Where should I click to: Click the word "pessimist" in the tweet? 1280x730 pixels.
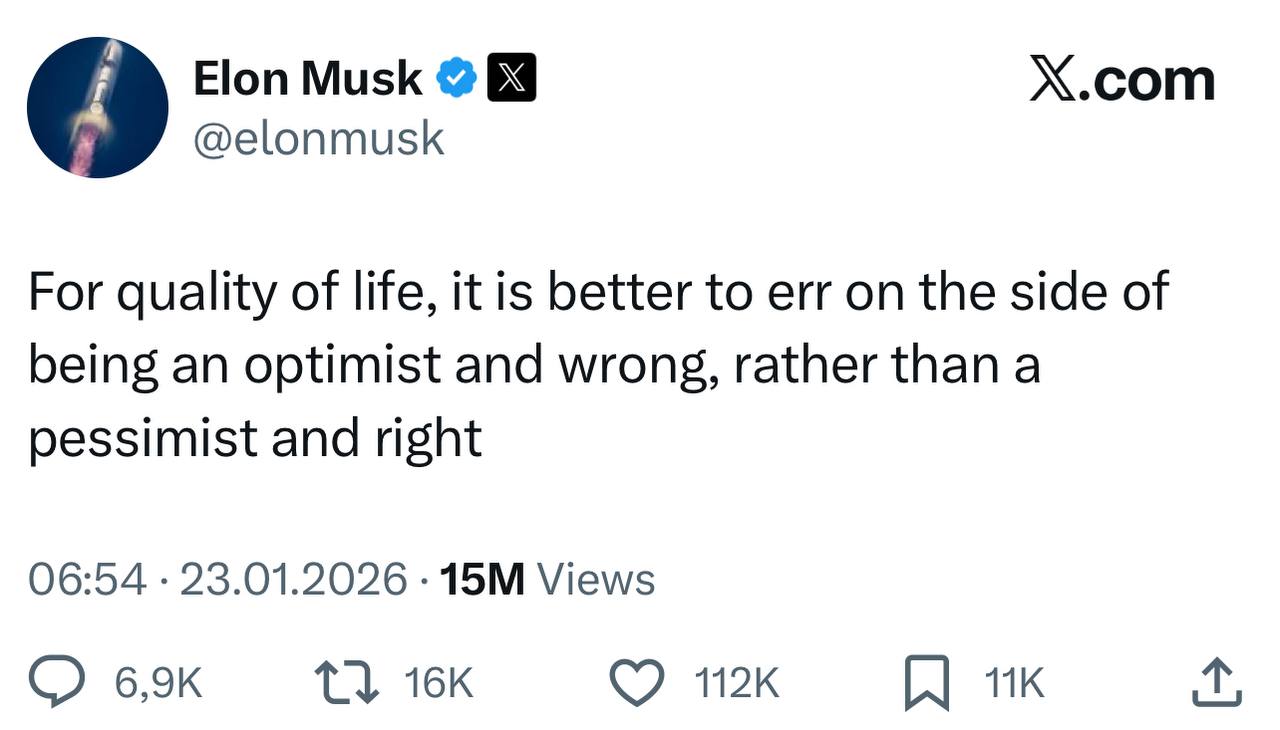click(142, 438)
